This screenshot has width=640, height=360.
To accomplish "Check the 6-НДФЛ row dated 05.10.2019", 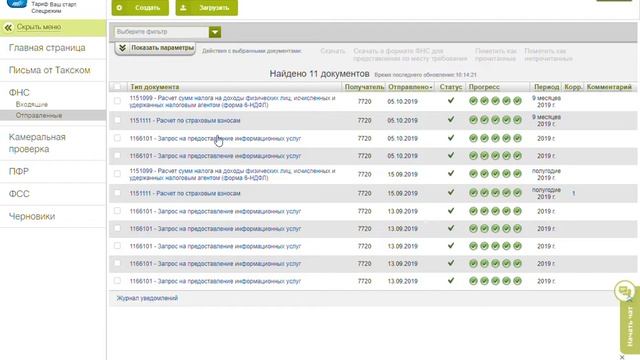I will pyautogui.click(x=117, y=101).
